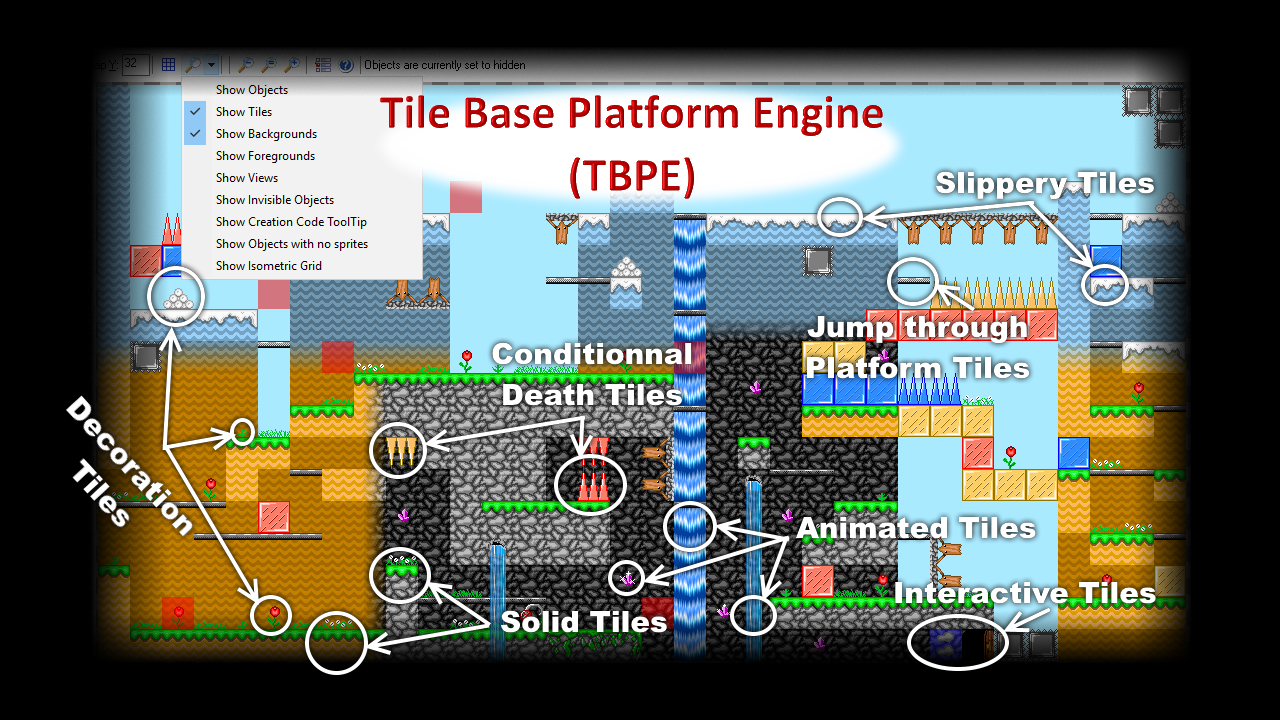Enable Show Objects in the menu
Screen dimensions: 1280x720
302,90
